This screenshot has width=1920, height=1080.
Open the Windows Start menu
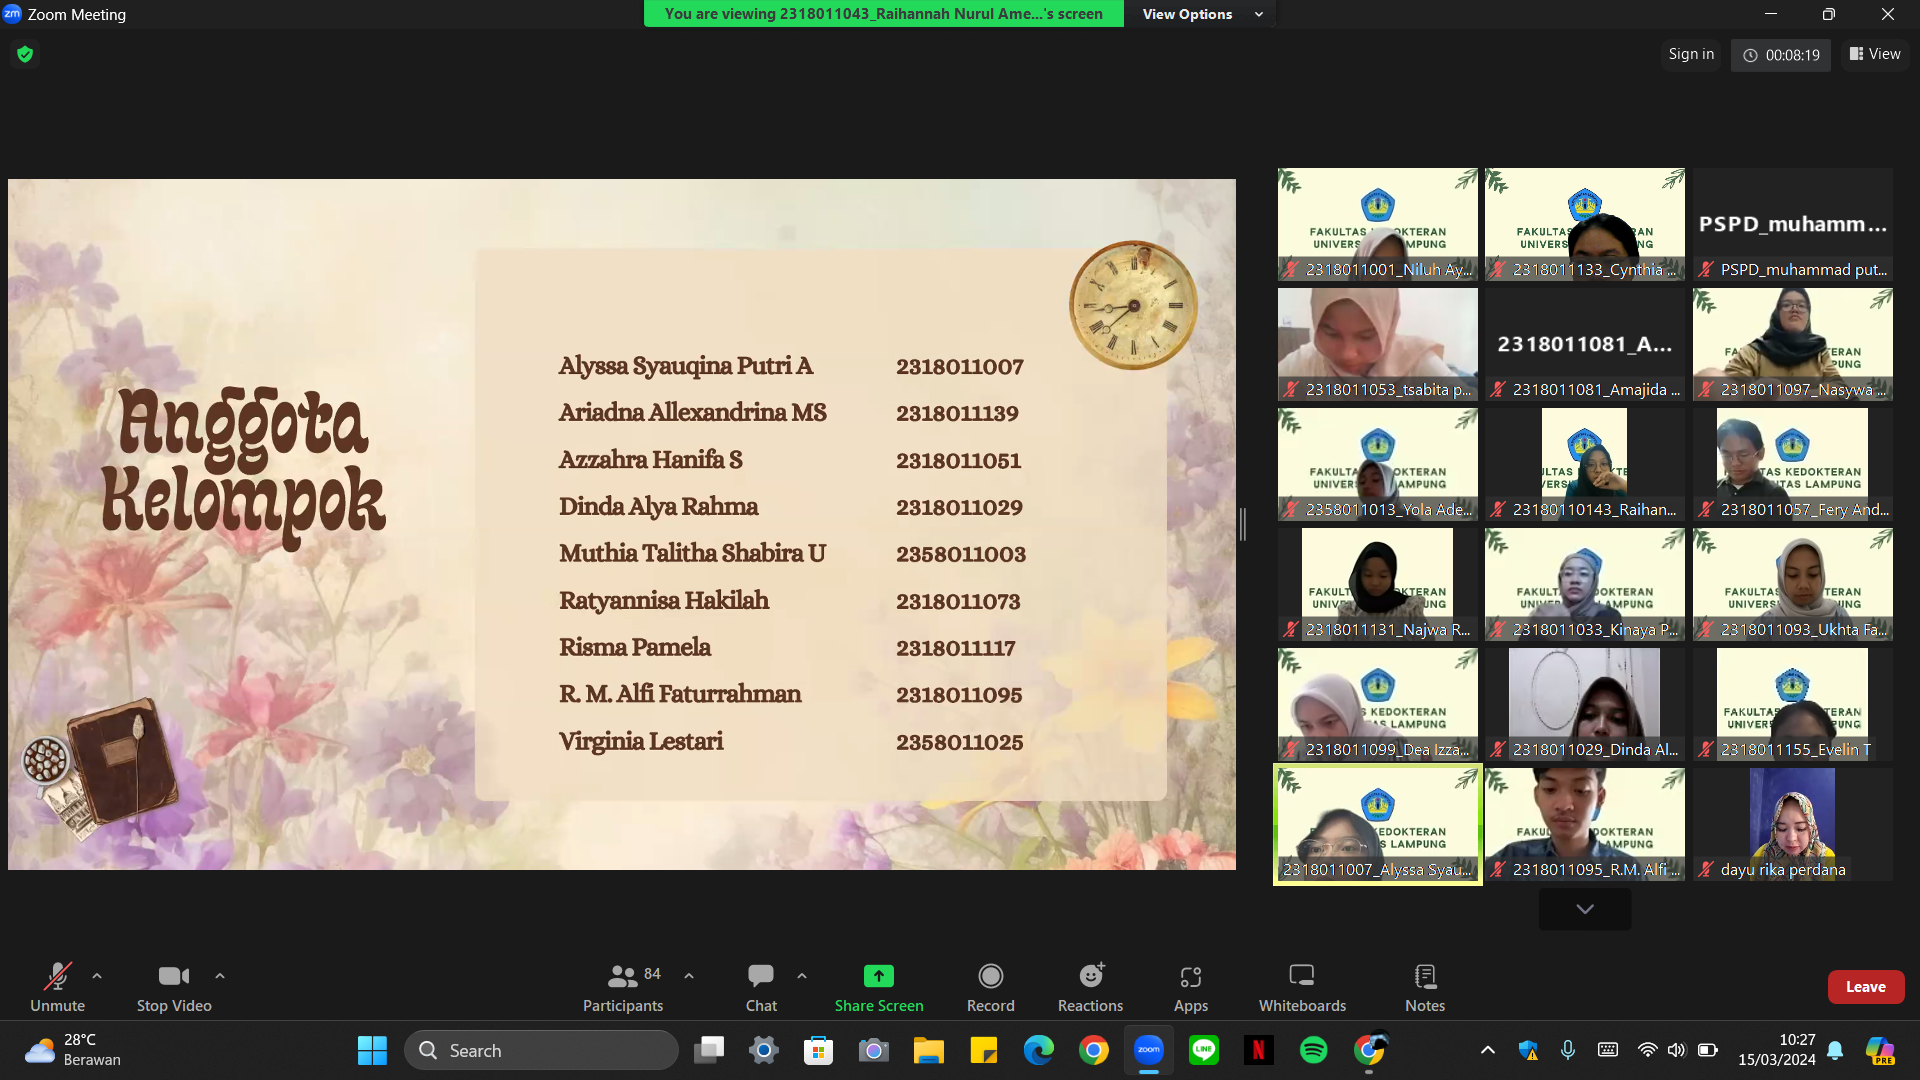click(x=372, y=1050)
